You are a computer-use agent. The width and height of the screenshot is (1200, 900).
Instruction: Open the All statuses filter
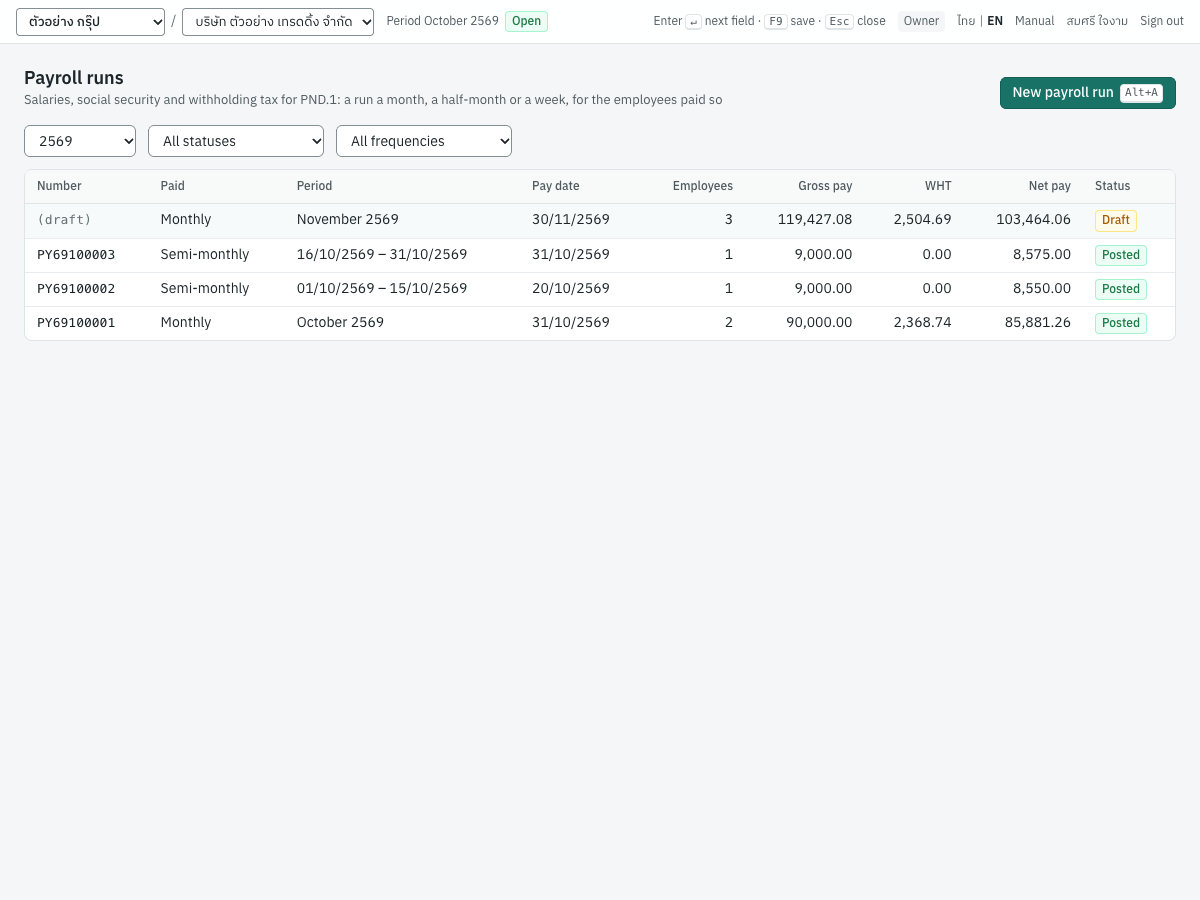pyautogui.click(x=236, y=141)
